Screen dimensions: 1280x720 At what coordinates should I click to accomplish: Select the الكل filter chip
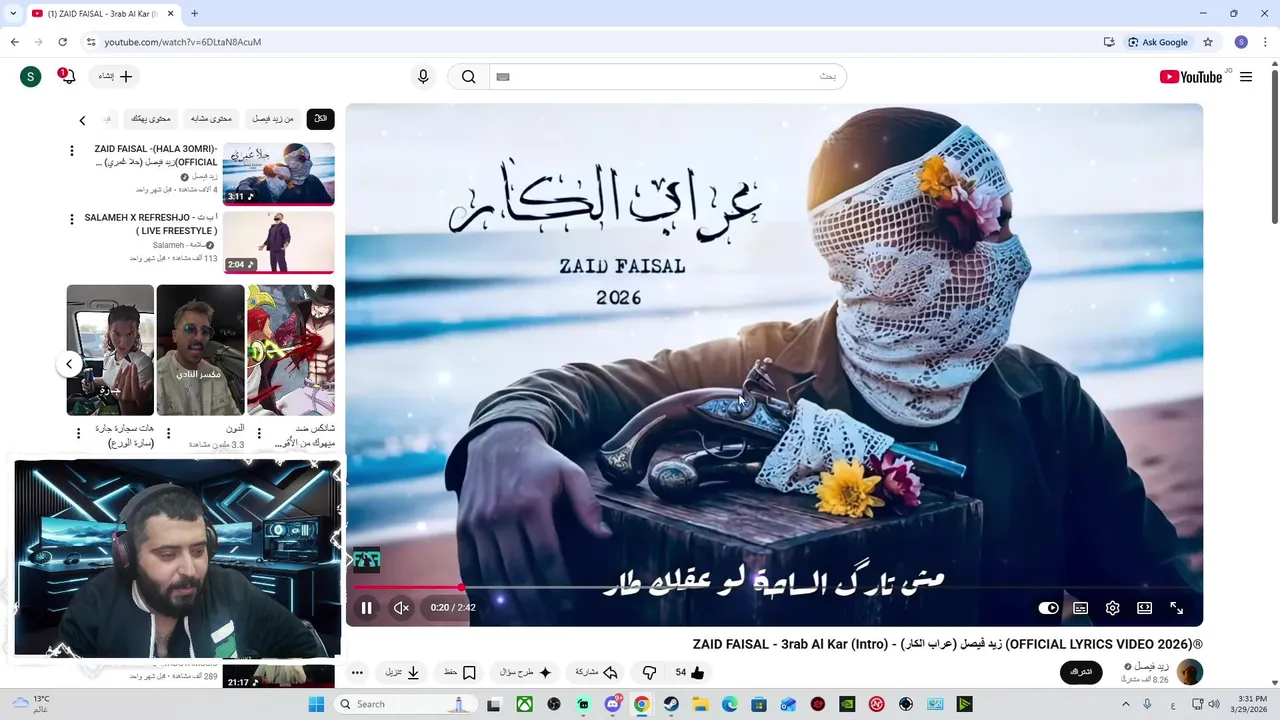pyautogui.click(x=320, y=119)
